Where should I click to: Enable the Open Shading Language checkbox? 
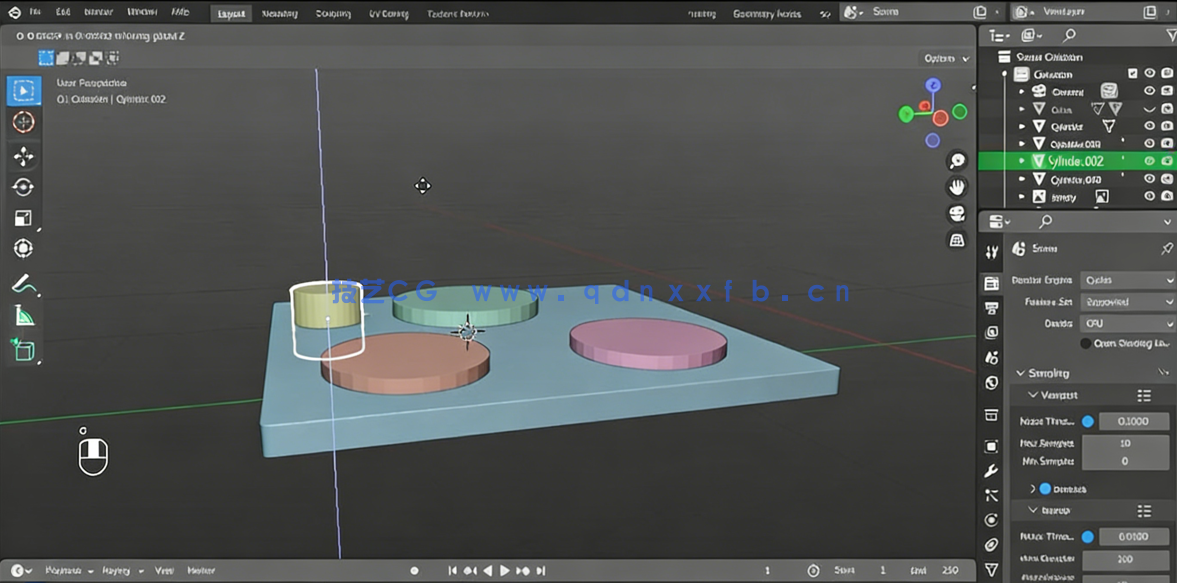tap(1086, 343)
